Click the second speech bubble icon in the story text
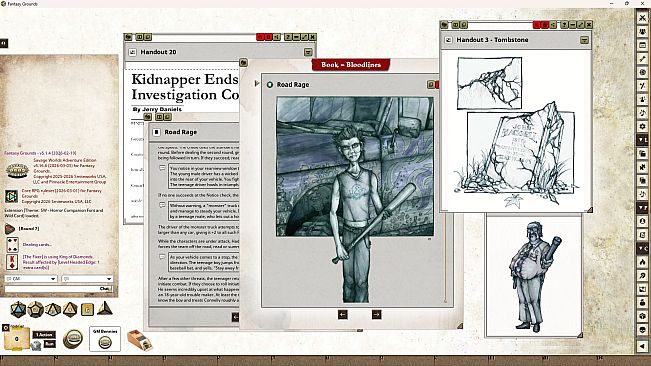Viewport: 651px width, 366px height. tap(162, 205)
